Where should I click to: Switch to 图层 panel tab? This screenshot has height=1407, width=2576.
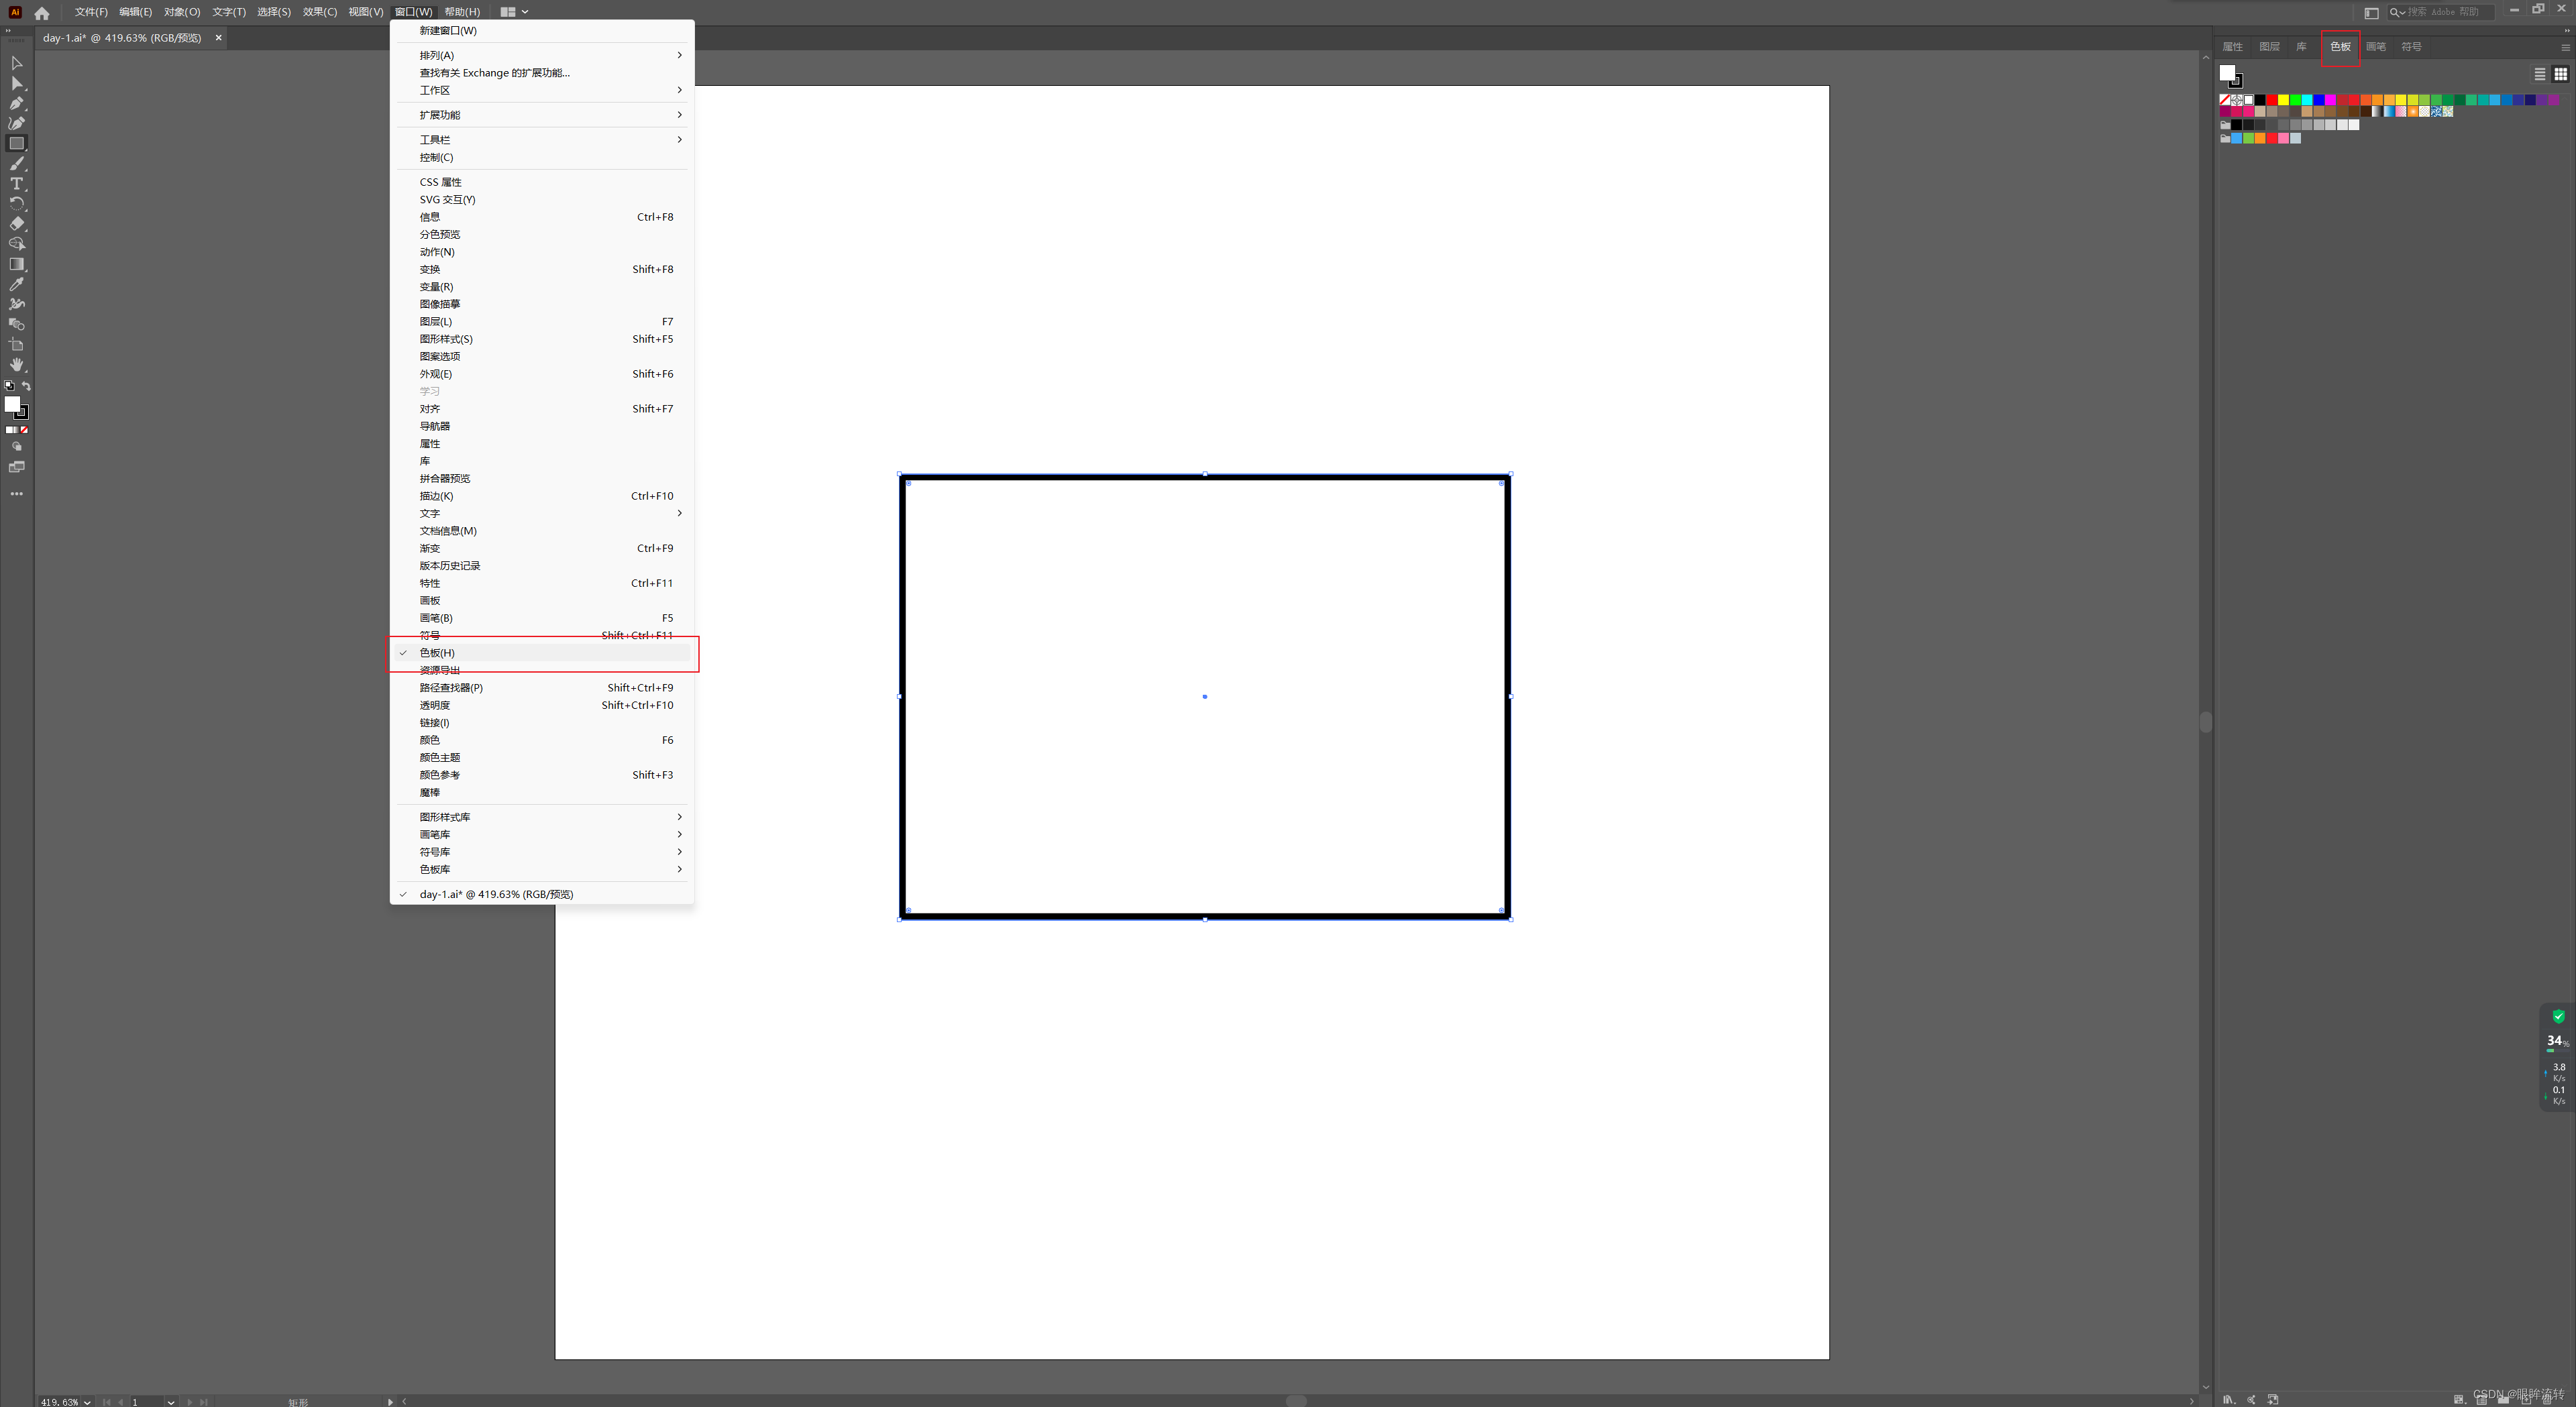tap(2269, 47)
